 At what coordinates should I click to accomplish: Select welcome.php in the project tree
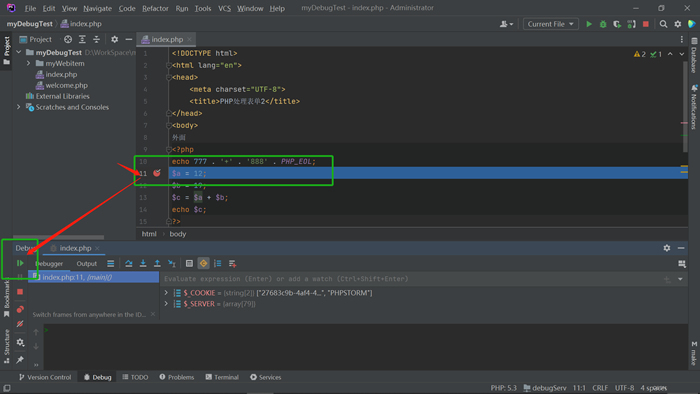[x=67, y=85]
